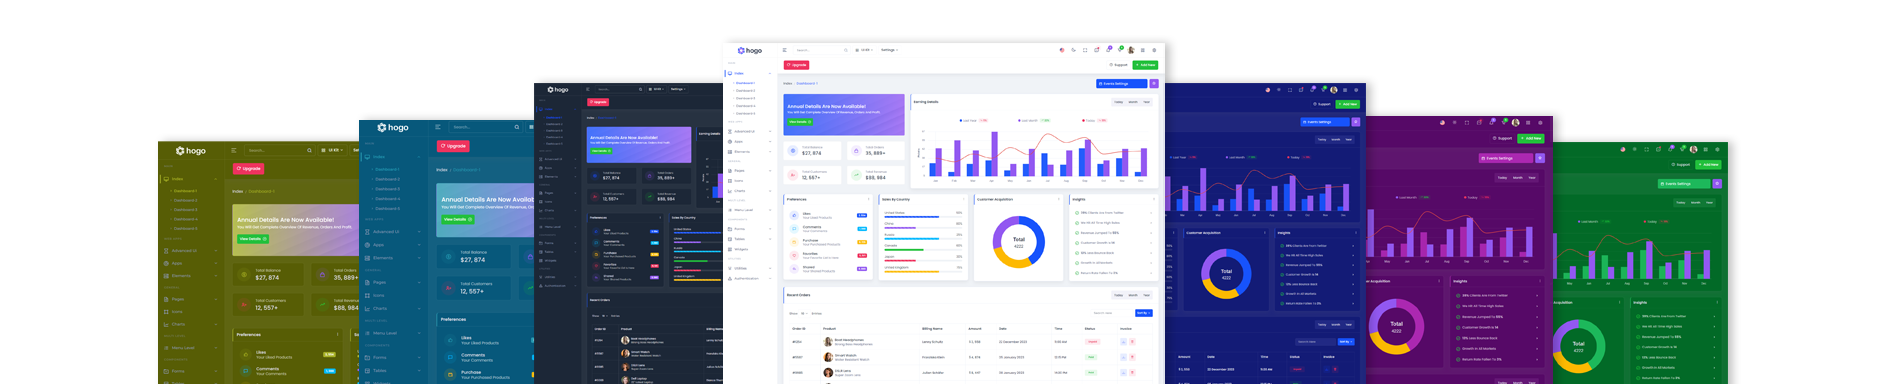Click View Details in the white window banner
This screenshot has height=384, width=1901.
pos(800,122)
